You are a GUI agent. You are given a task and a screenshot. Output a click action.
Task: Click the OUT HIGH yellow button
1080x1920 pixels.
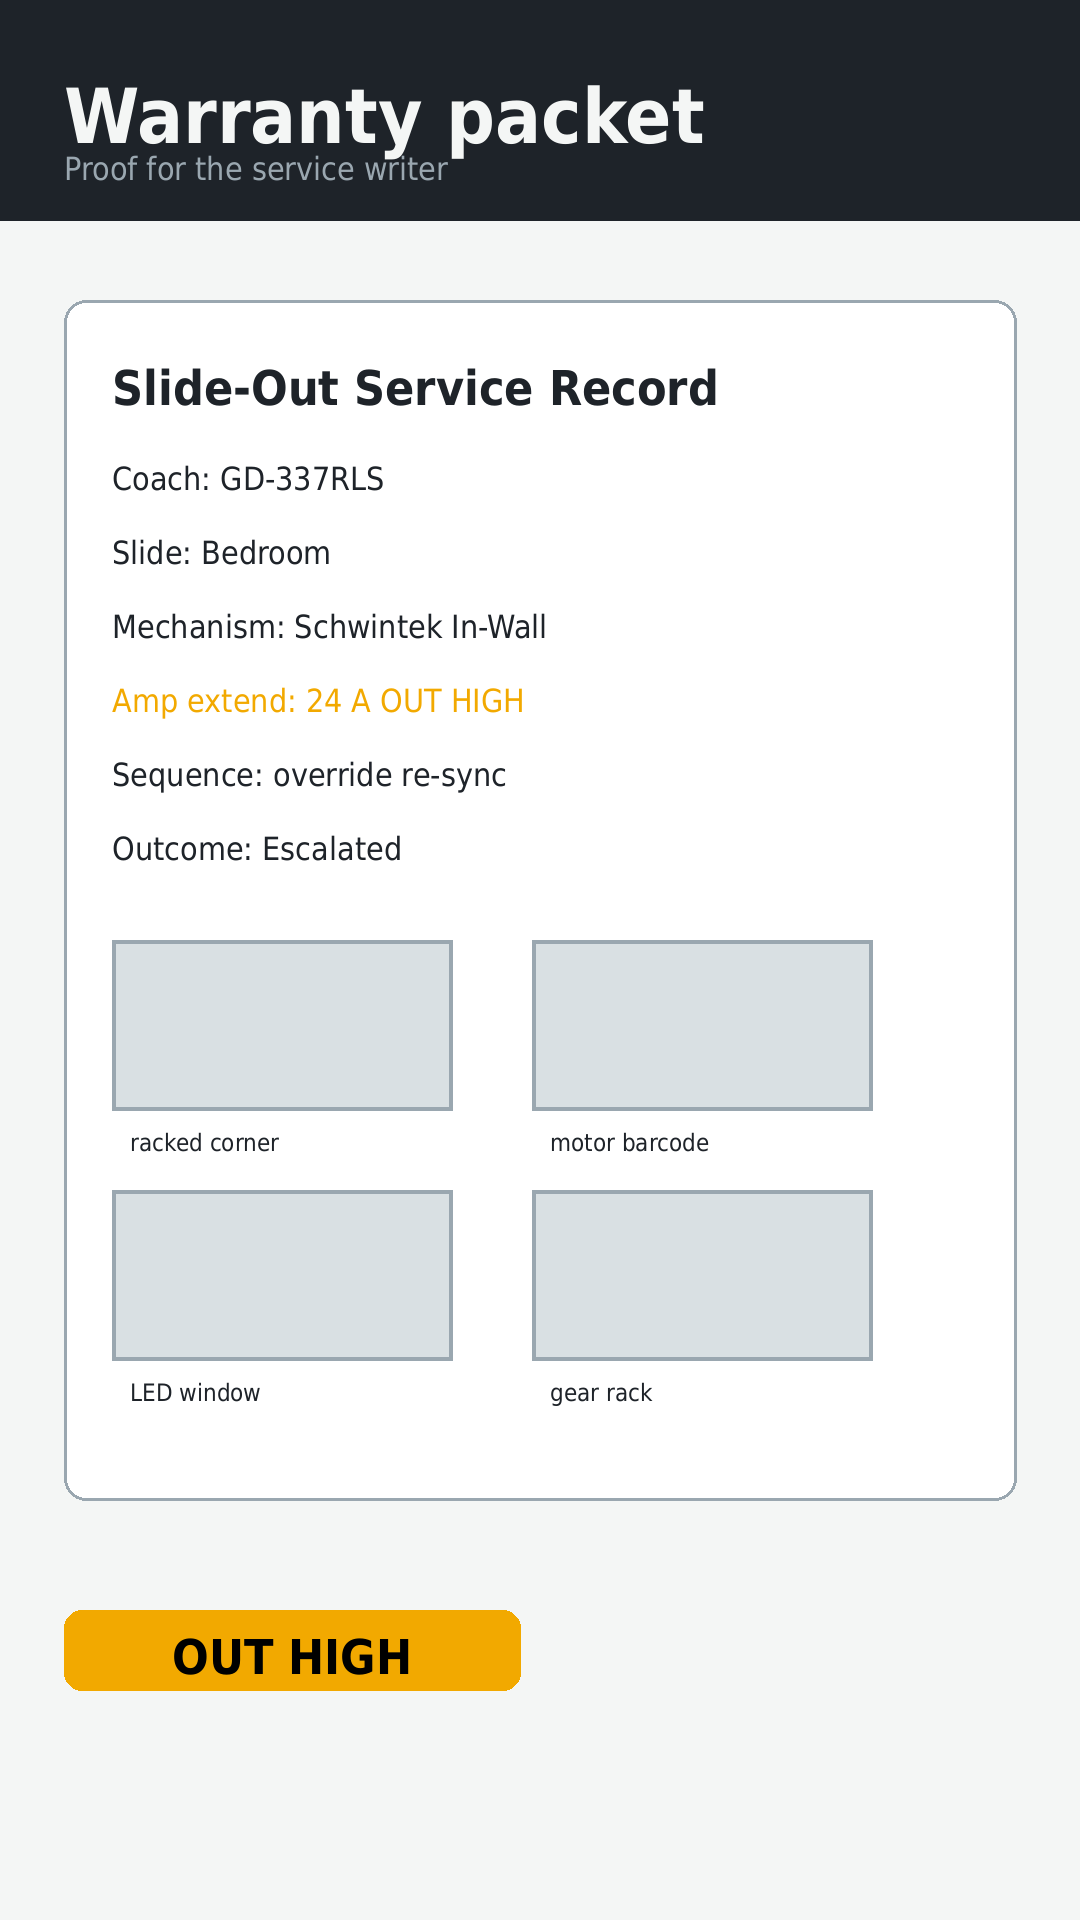pyautogui.click(x=292, y=1651)
